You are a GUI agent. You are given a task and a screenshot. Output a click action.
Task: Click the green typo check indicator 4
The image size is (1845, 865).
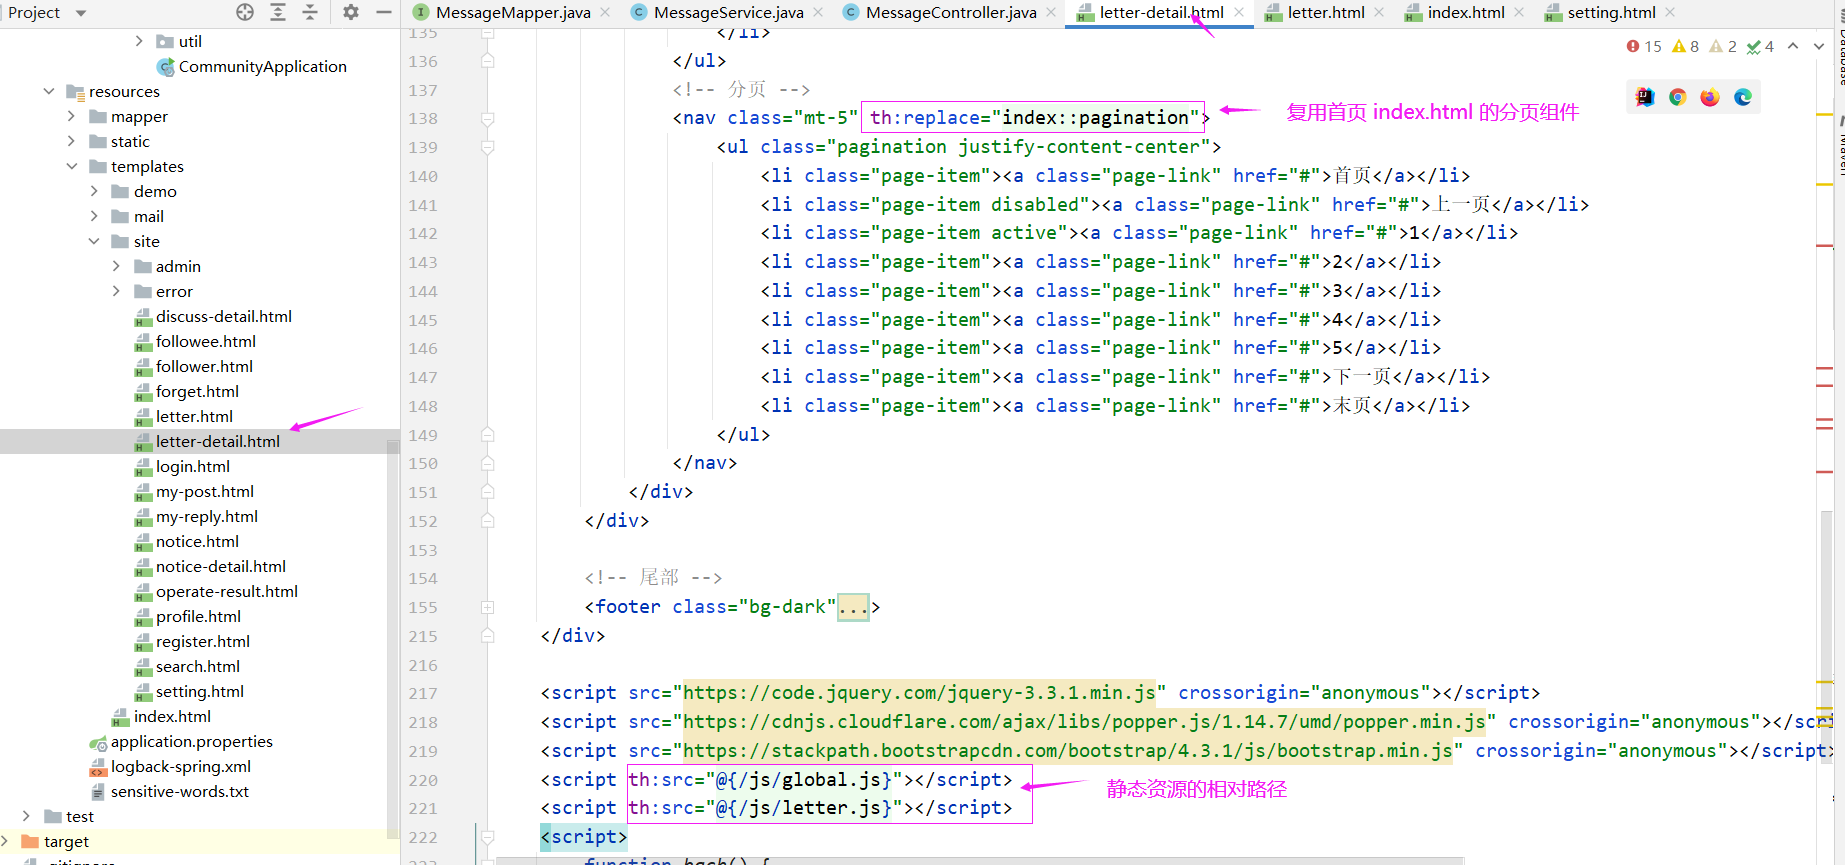(x=1760, y=46)
